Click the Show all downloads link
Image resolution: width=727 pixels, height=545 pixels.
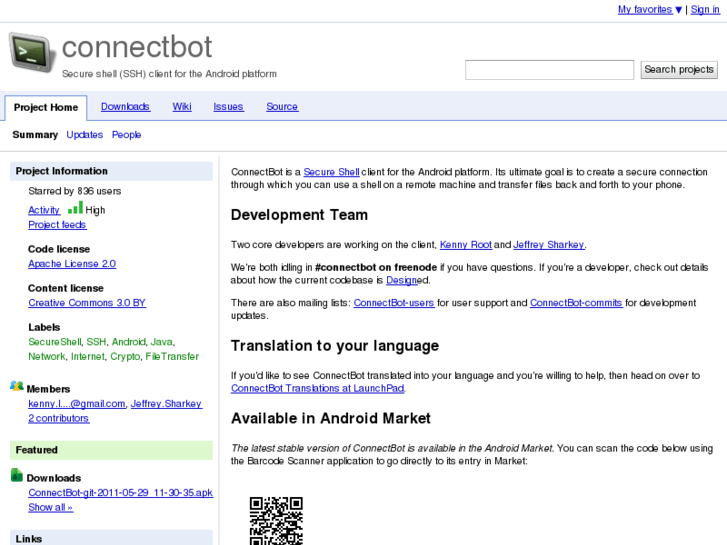pyautogui.click(x=50, y=507)
